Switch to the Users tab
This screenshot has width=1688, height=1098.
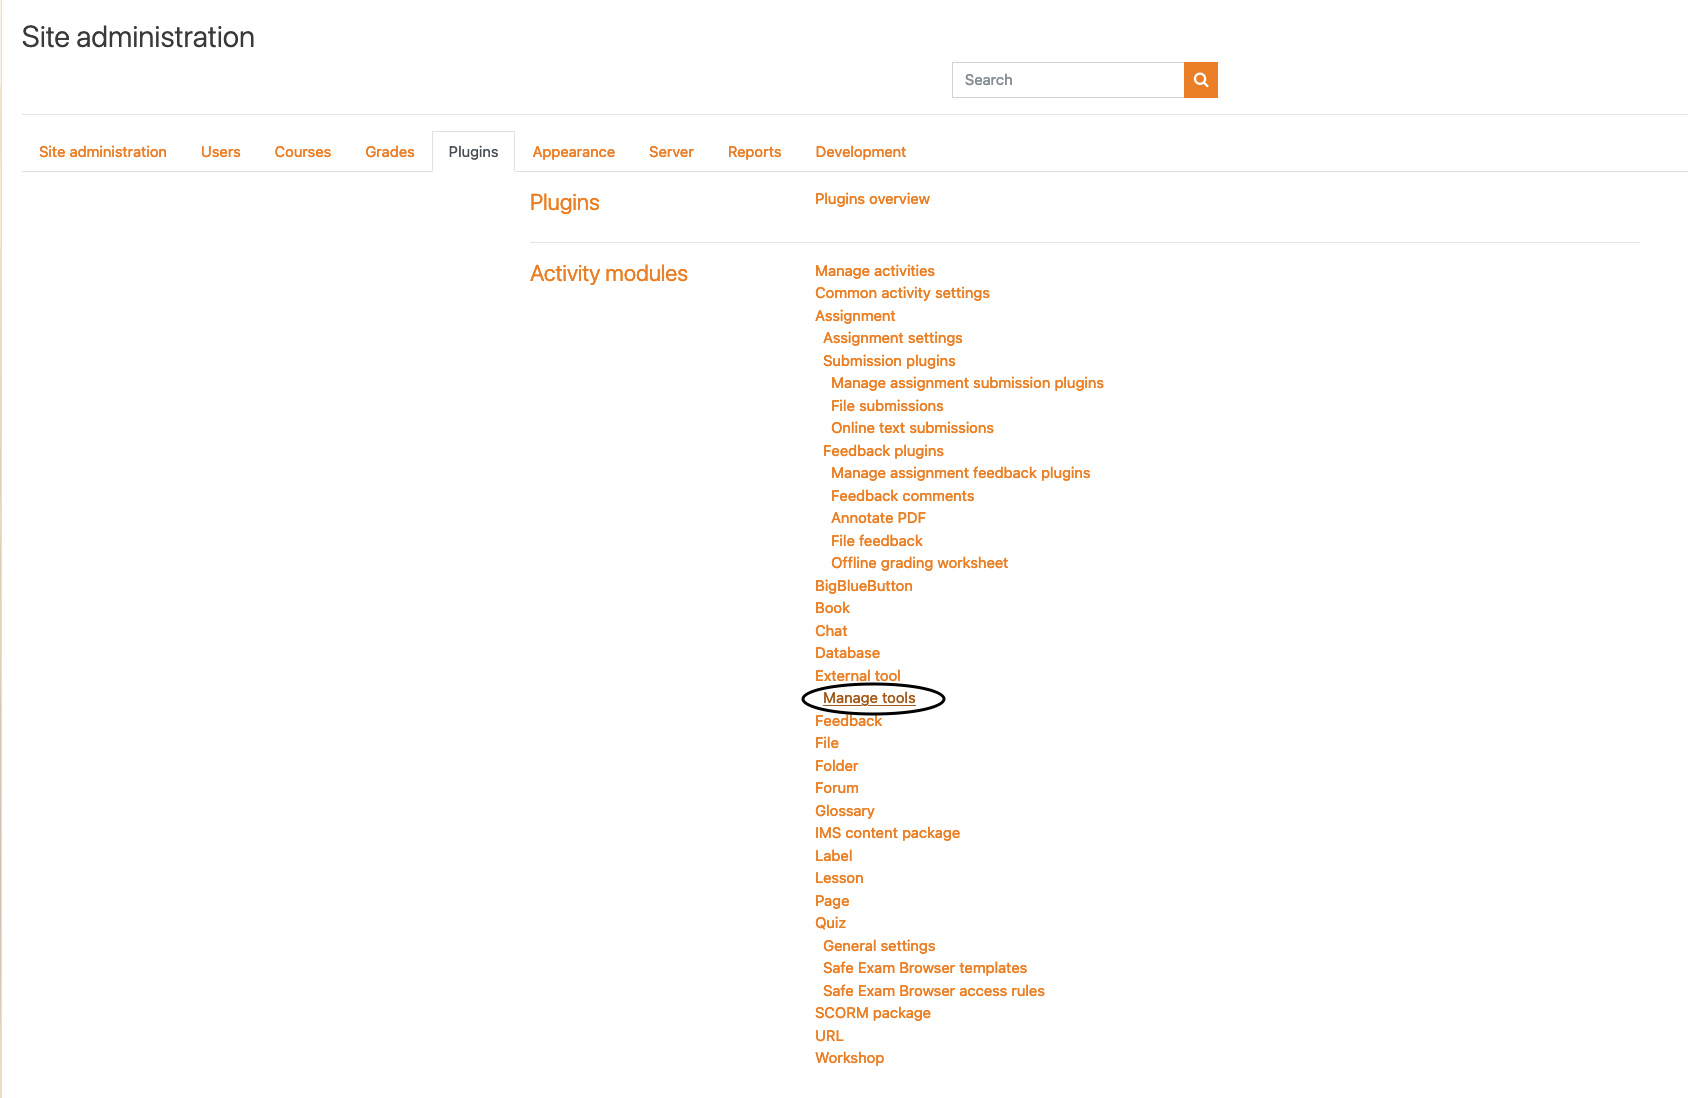(220, 152)
